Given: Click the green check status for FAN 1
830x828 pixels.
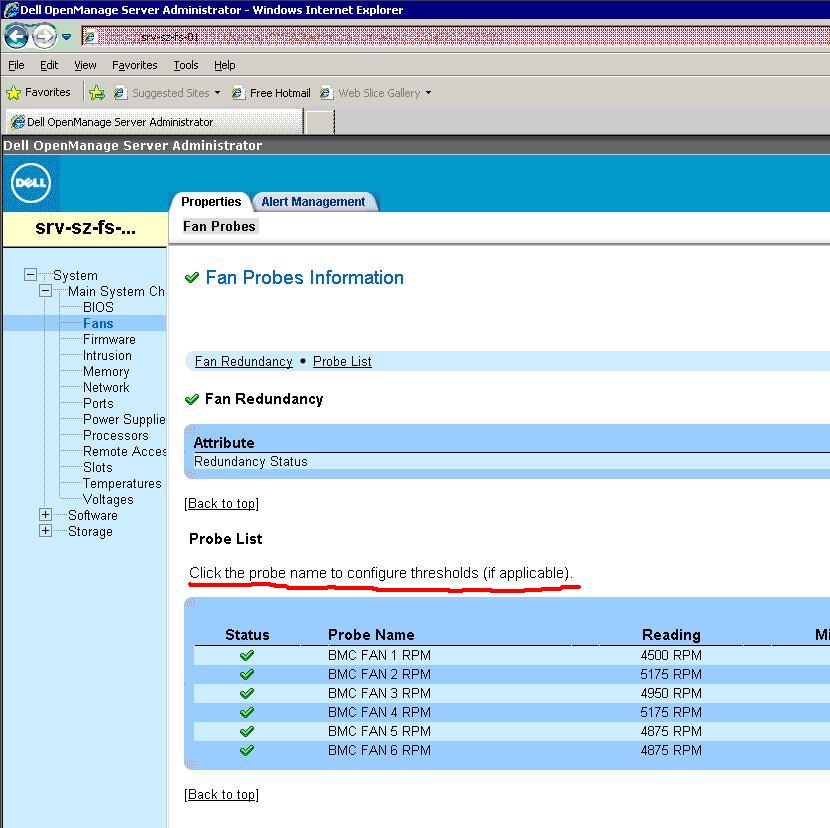Looking at the screenshot, I should (247, 655).
